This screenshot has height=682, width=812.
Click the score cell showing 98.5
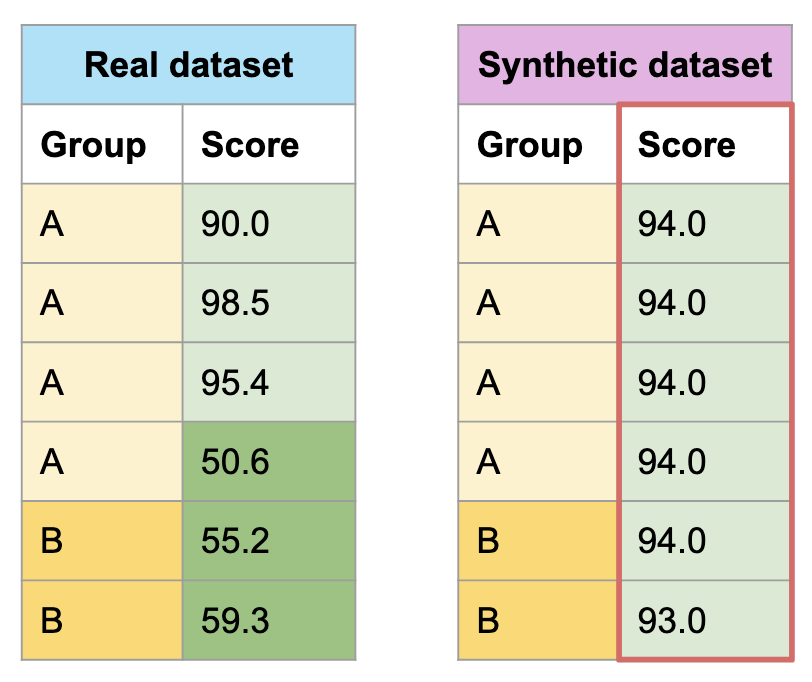pyautogui.click(x=268, y=303)
